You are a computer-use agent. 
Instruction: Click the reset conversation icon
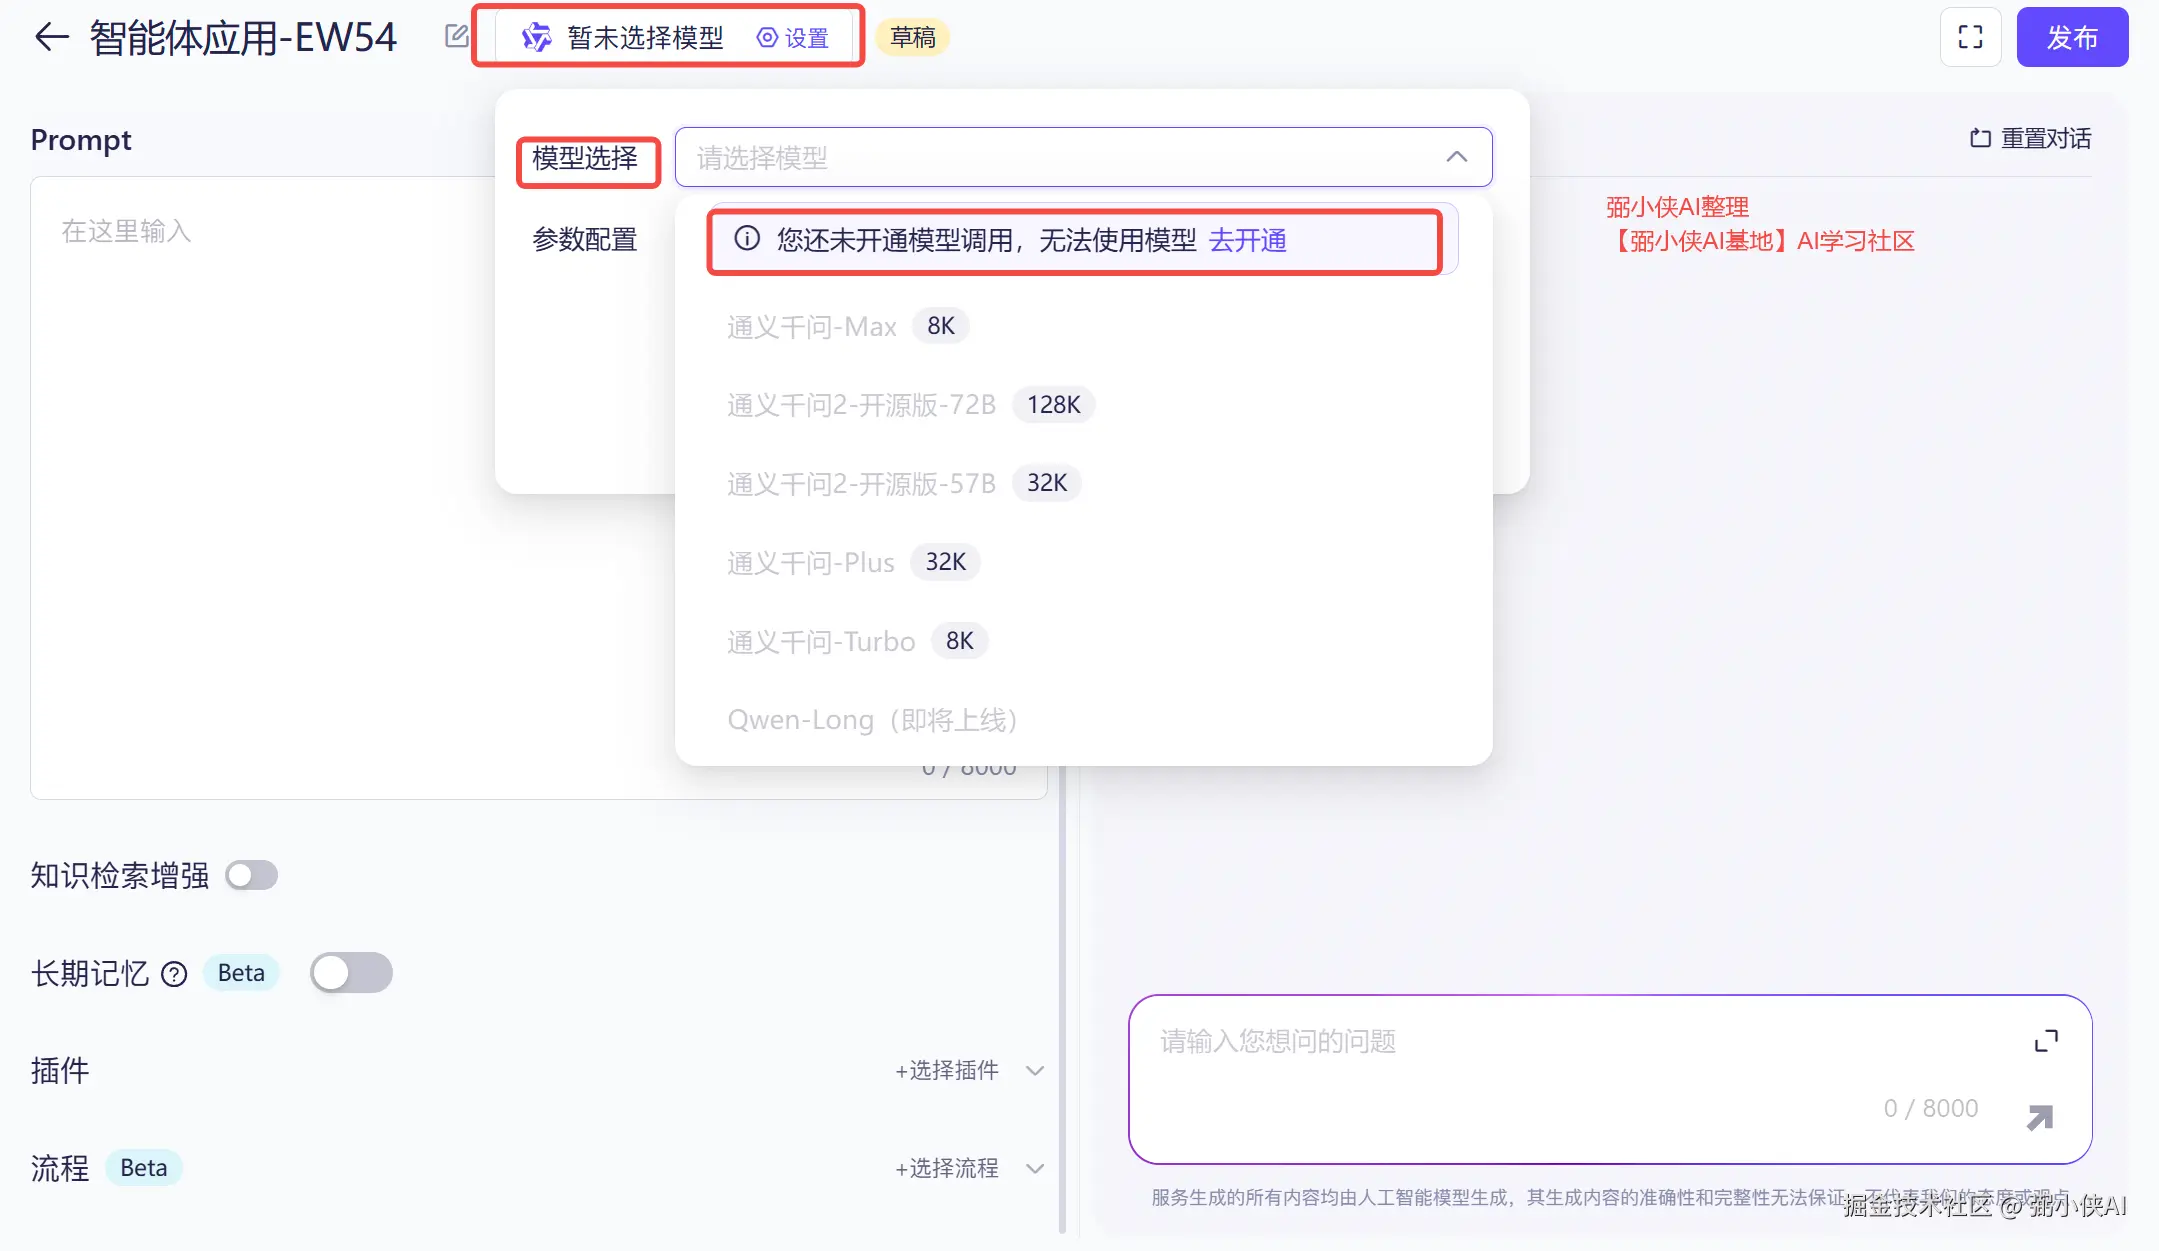[x=1980, y=139]
